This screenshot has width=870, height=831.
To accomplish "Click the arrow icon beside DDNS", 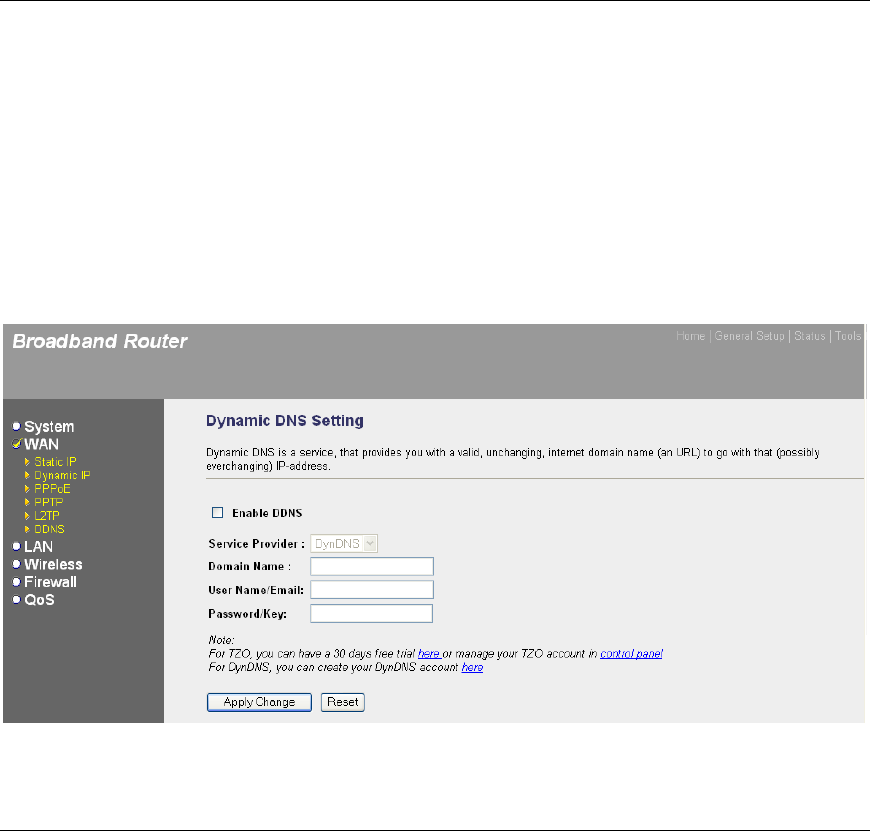I will pos(27,529).
